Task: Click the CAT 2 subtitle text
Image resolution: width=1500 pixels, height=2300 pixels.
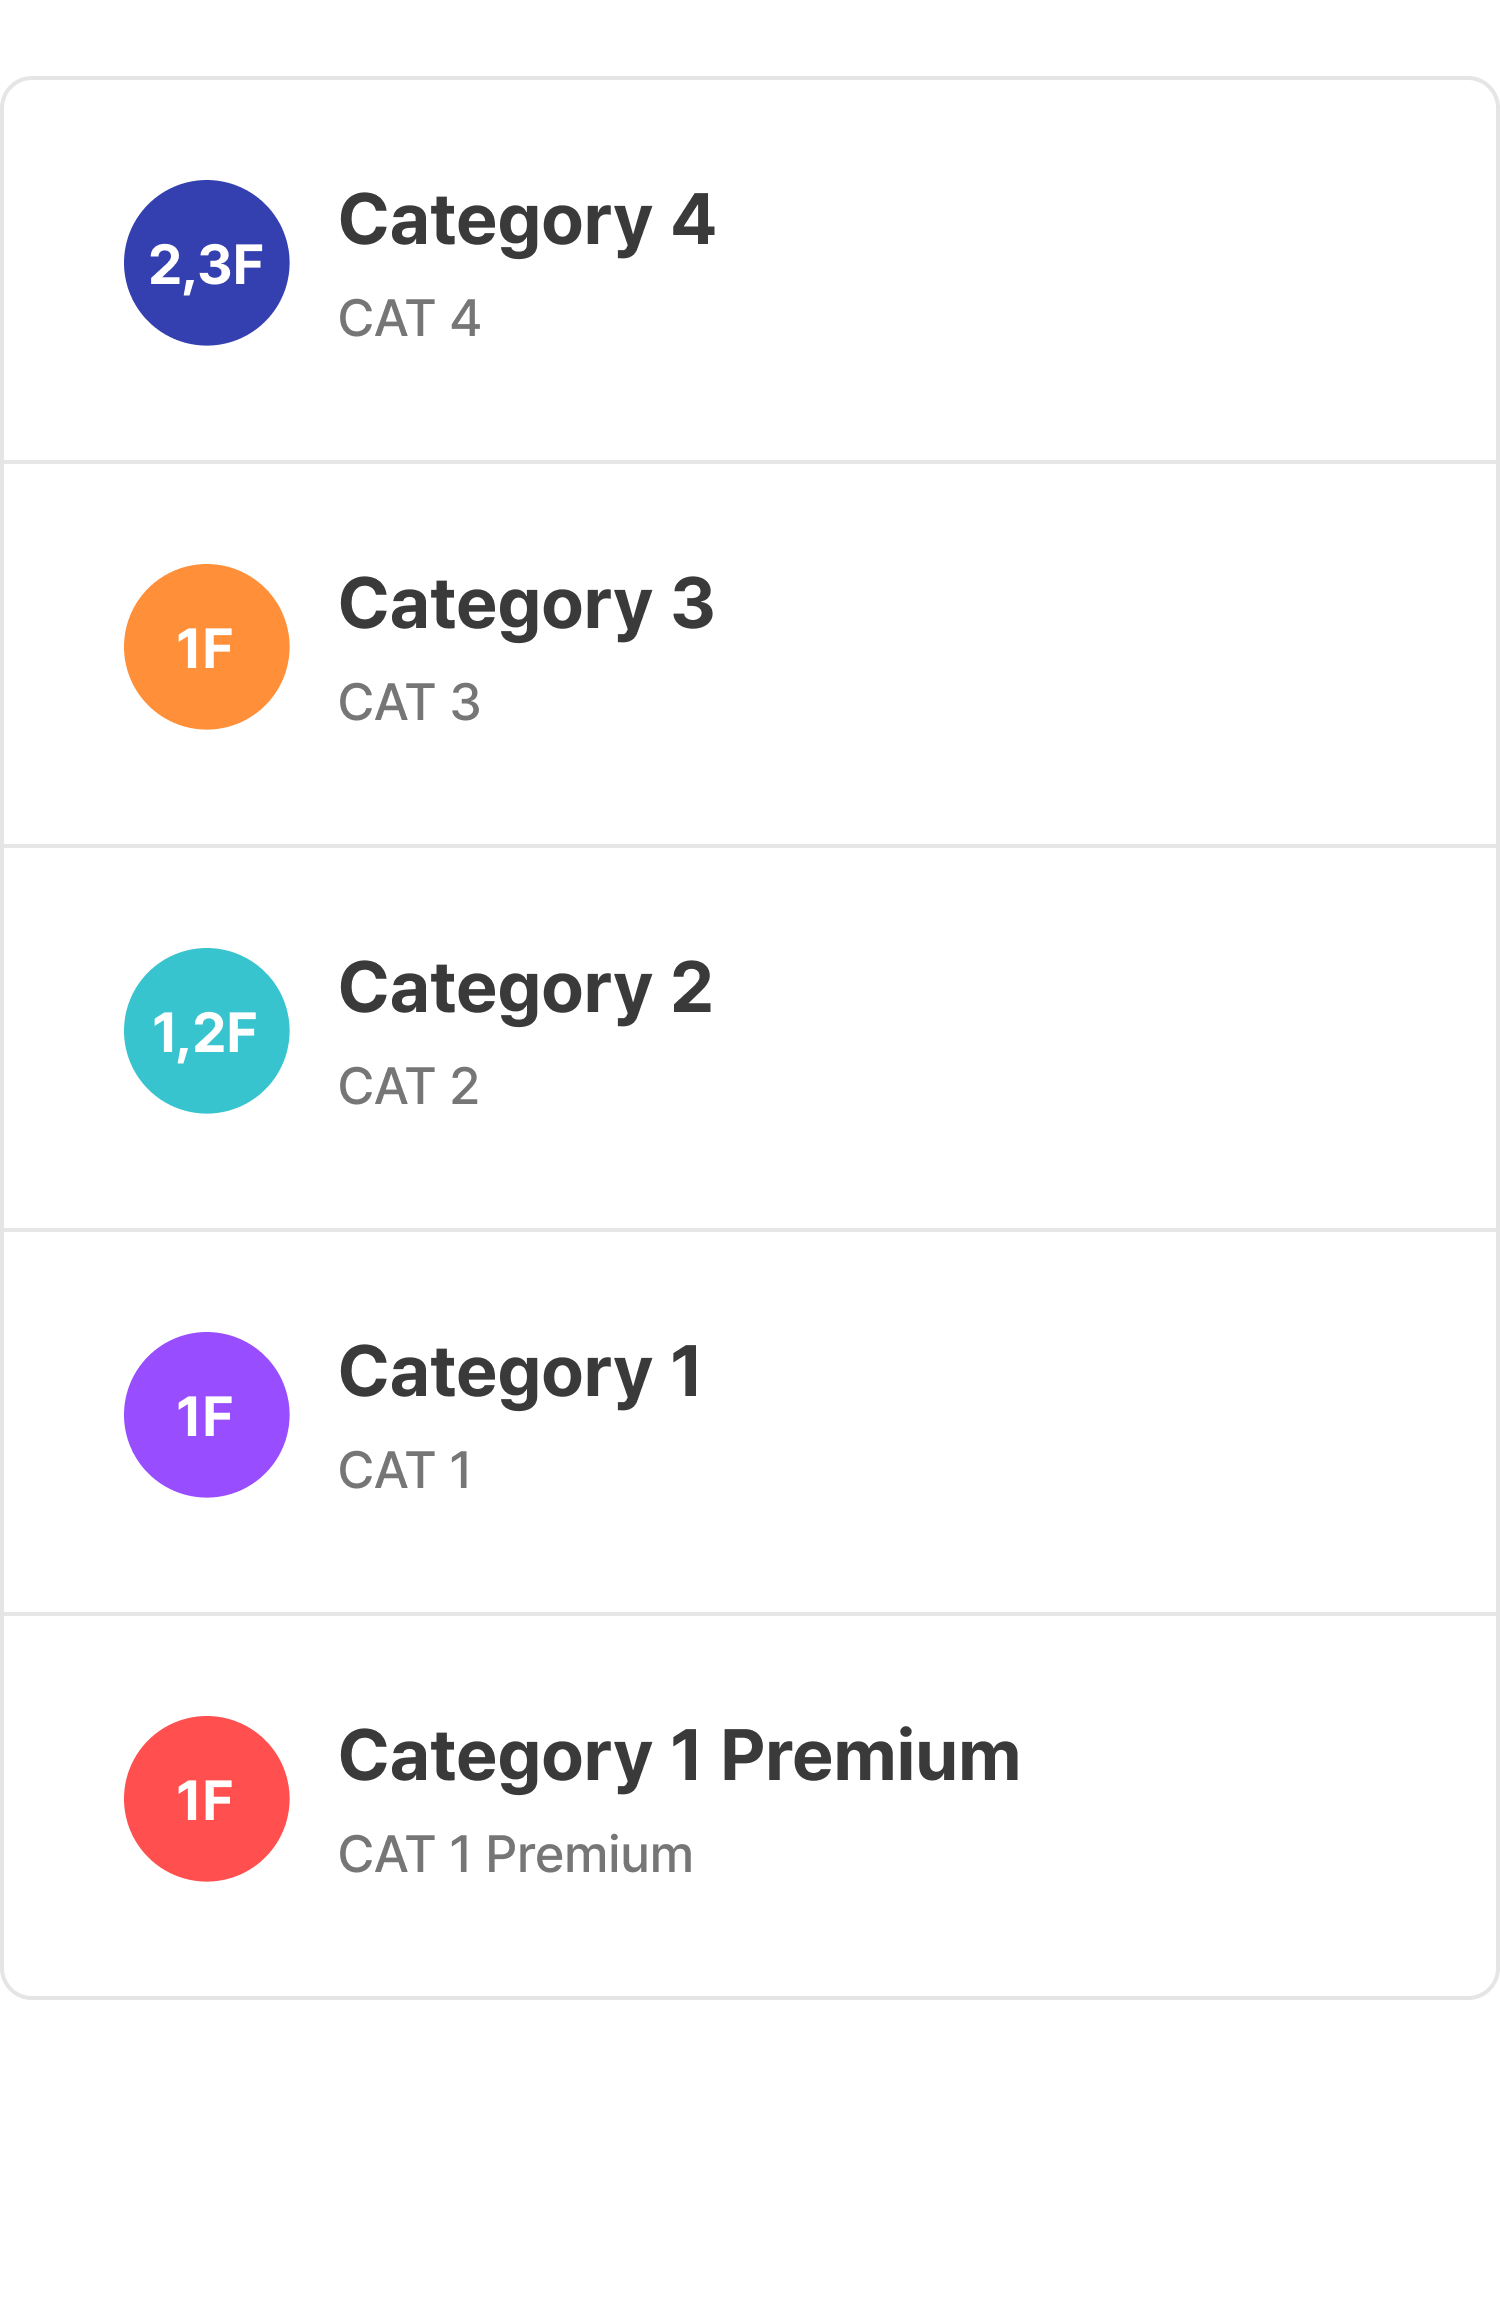Action: click(408, 1087)
